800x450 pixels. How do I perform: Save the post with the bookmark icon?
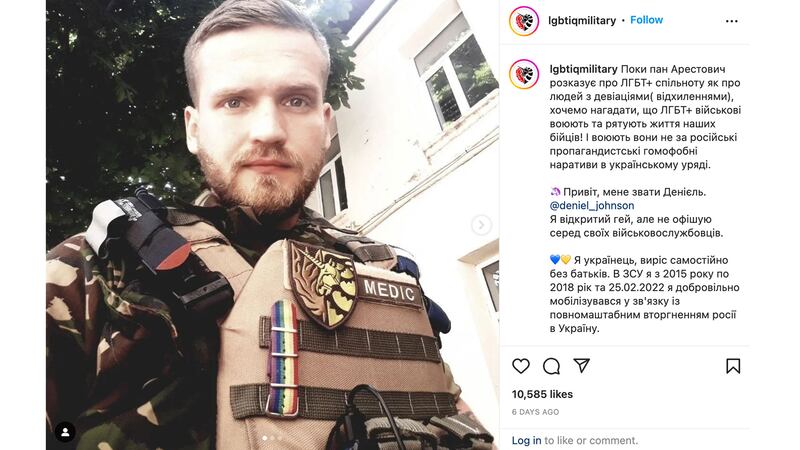tap(733, 366)
